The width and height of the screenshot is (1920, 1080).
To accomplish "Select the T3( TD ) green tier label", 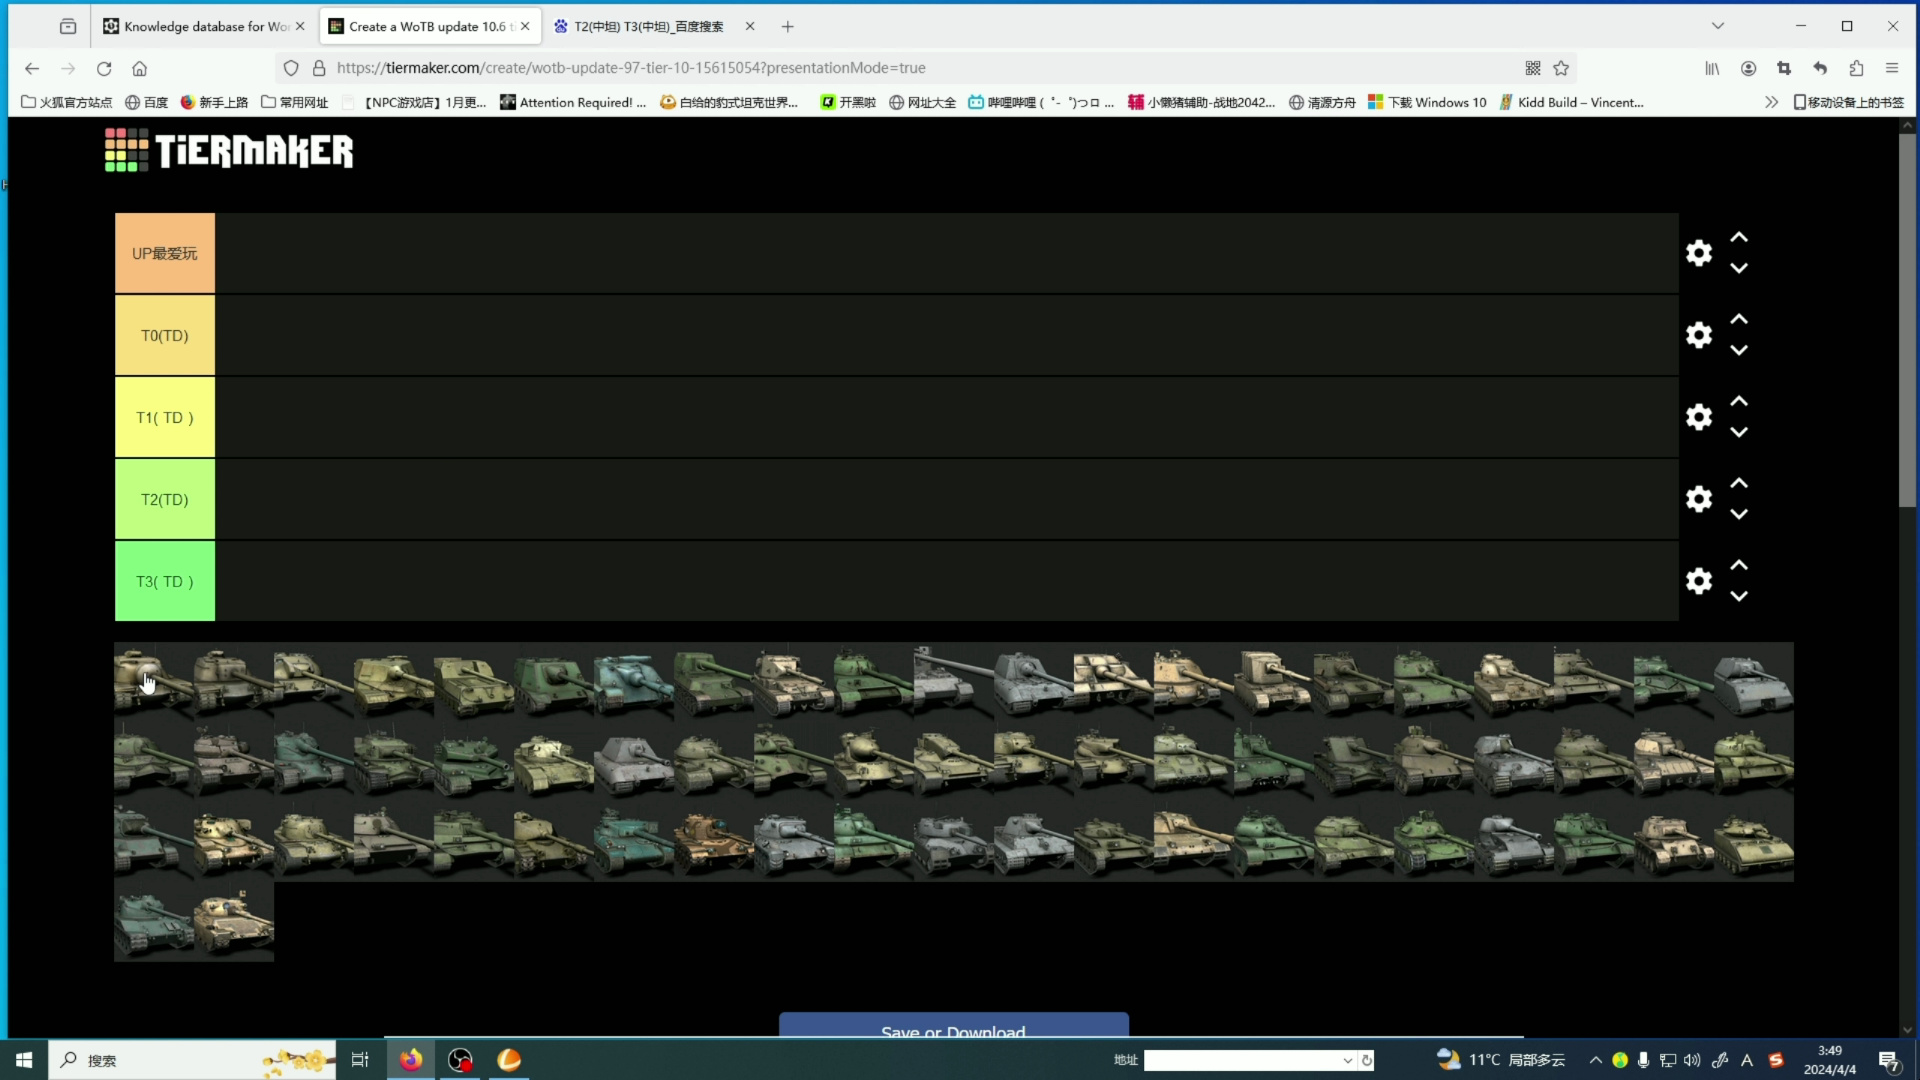I will coord(165,581).
